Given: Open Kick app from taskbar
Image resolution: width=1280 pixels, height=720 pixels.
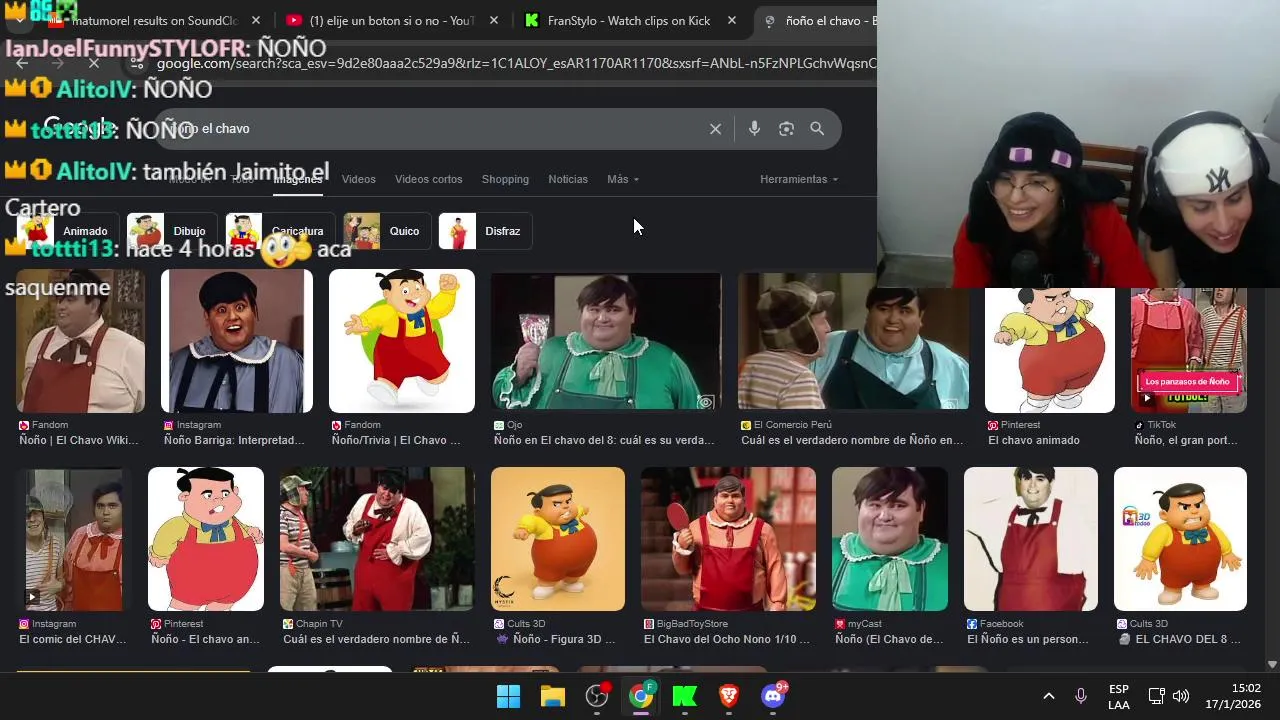Looking at the screenshot, I should pyautogui.click(x=685, y=696).
